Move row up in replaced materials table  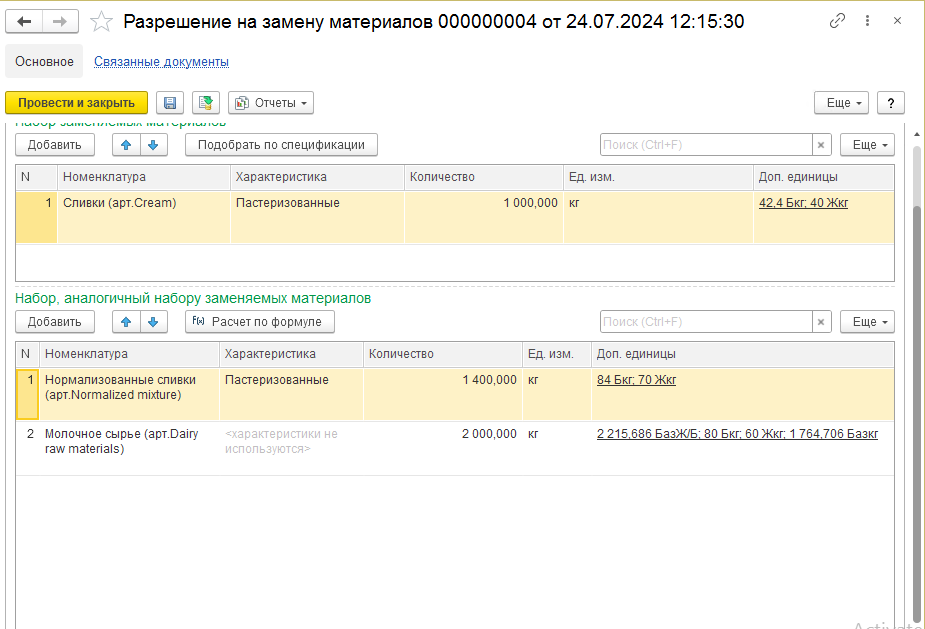pos(126,145)
